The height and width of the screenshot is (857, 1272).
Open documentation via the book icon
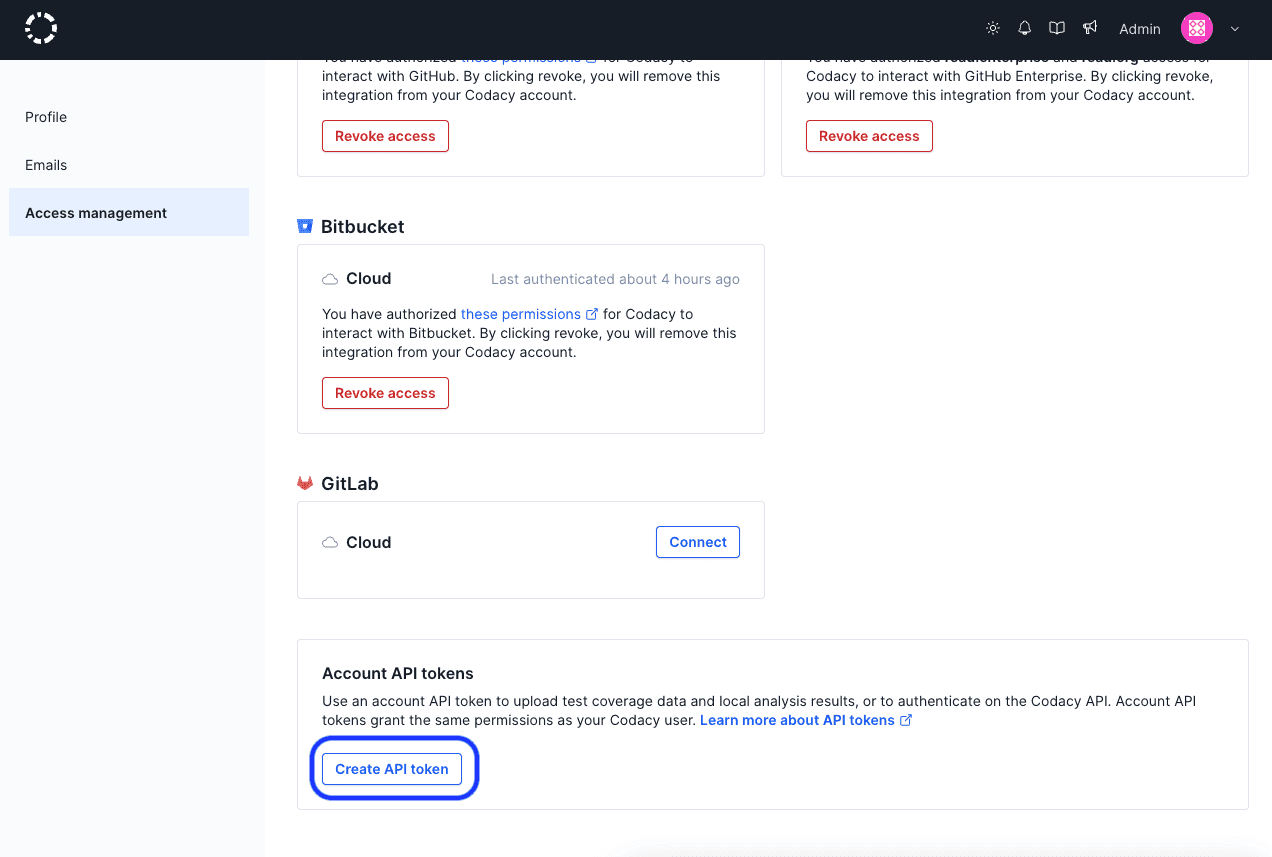(x=1057, y=28)
